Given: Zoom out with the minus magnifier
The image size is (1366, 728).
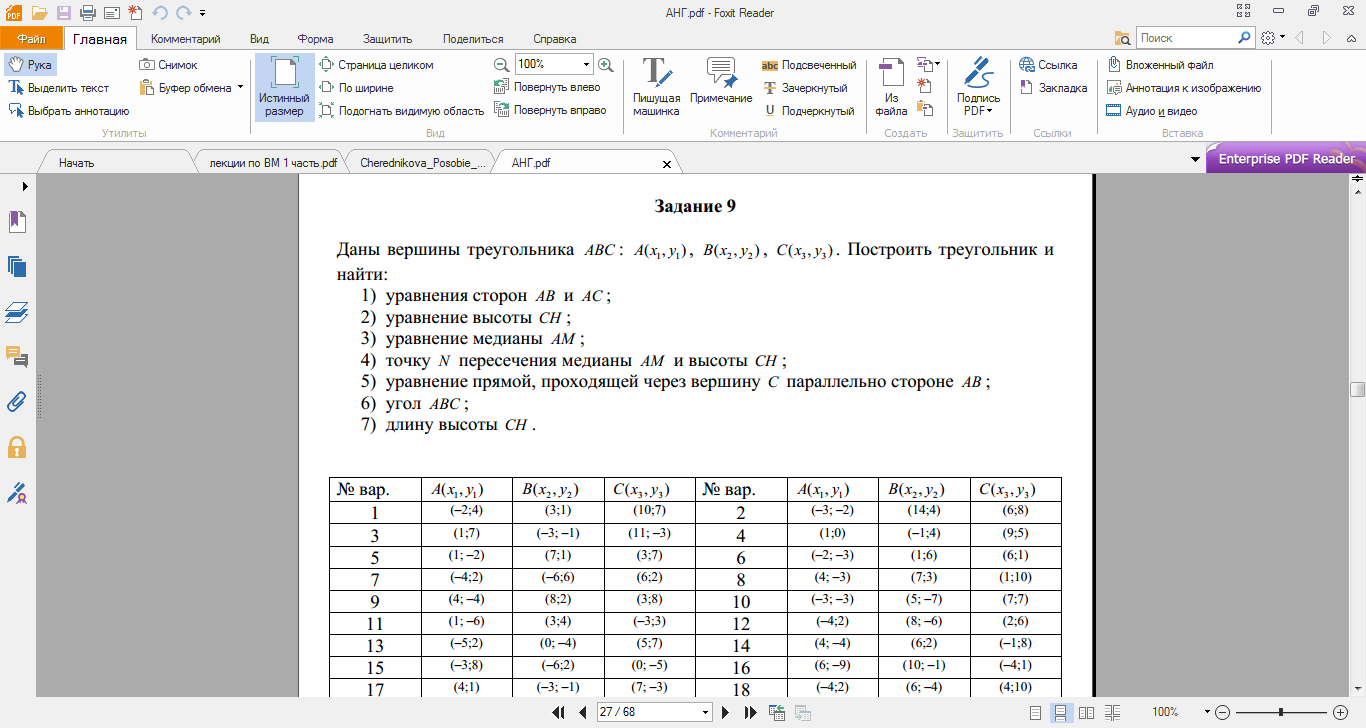Looking at the screenshot, I should (x=502, y=65).
